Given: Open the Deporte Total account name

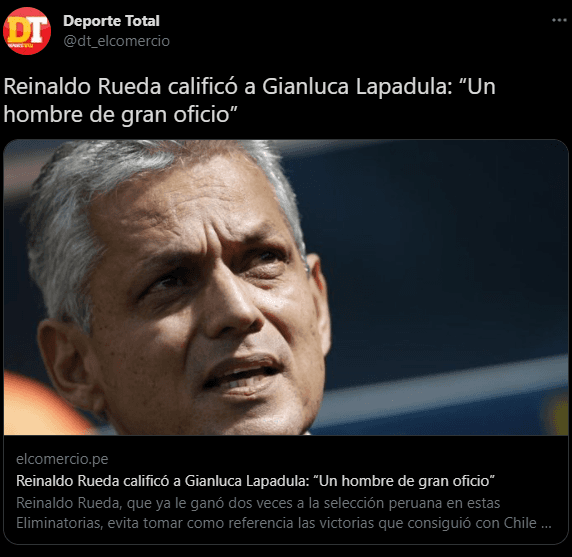Looking at the screenshot, I should pyautogui.click(x=111, y=21).
